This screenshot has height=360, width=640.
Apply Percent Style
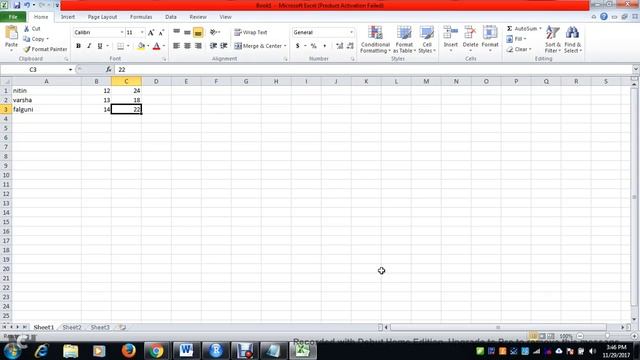coord(313,46)
